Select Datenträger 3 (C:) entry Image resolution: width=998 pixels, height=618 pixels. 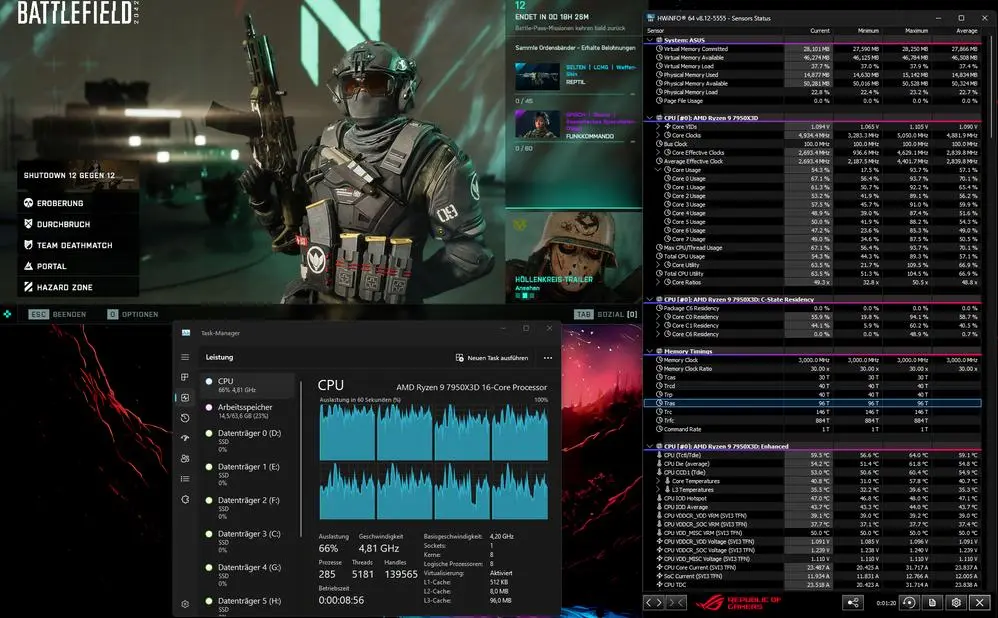pyautogui.click(x=248, y=542)
